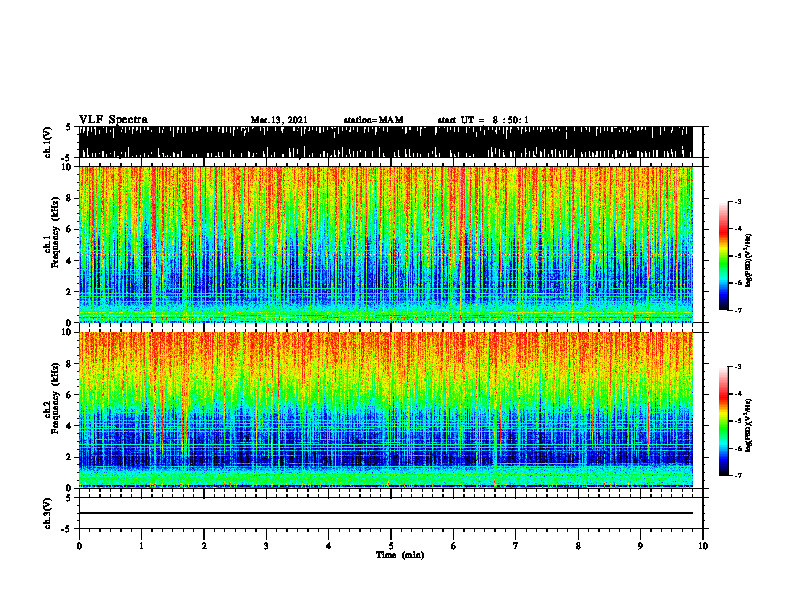The height and width of the screenshot is (612, 792).
Task: Click the "ch.1(V)" axis label
Action: 48,142
